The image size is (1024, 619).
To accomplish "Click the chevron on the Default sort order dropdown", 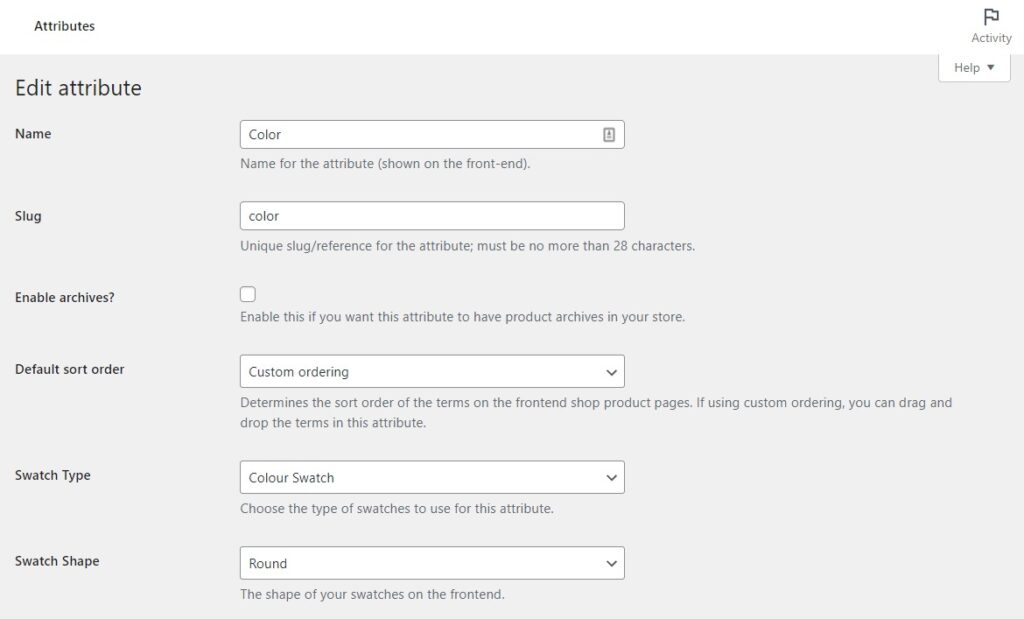I will tap(611, 371).
